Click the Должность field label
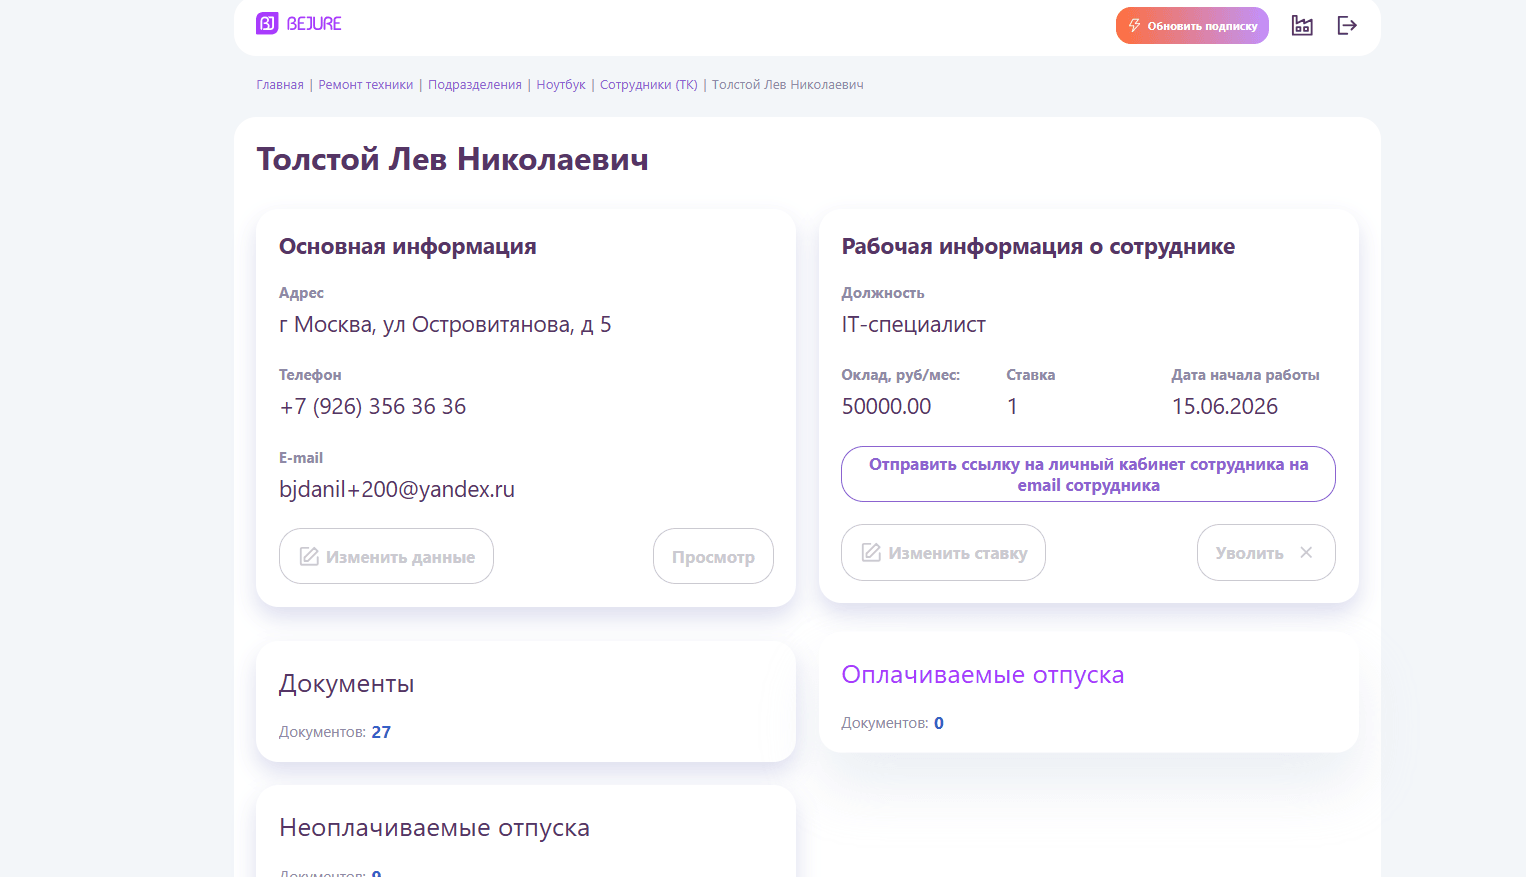Viewport: 1526px width, 877px height. pyautogui.click(x=883, y=293)
